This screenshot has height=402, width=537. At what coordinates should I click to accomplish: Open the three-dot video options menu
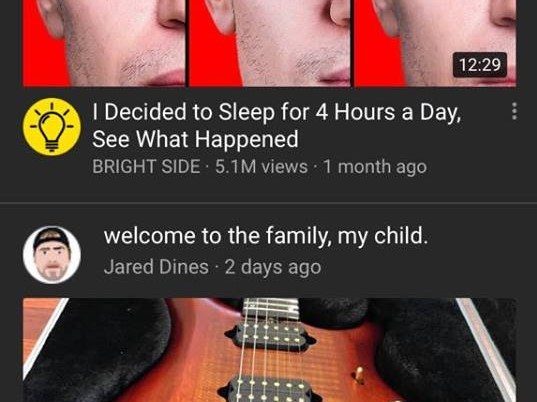click(514, 112)
